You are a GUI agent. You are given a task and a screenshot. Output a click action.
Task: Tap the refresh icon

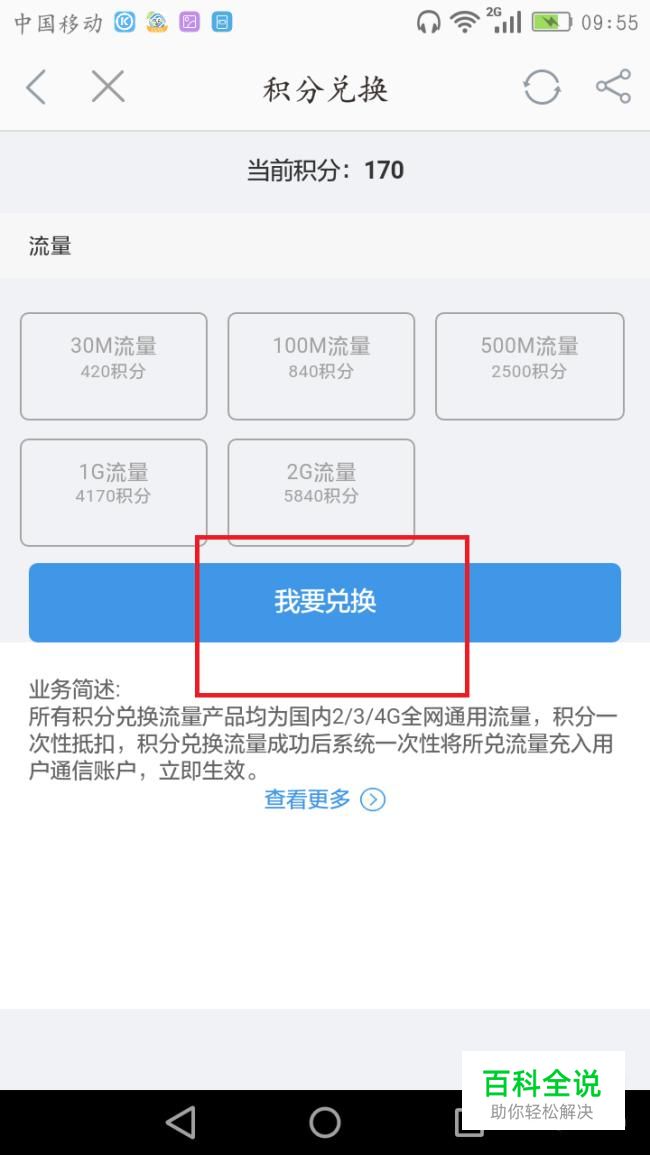pos(542,88)
